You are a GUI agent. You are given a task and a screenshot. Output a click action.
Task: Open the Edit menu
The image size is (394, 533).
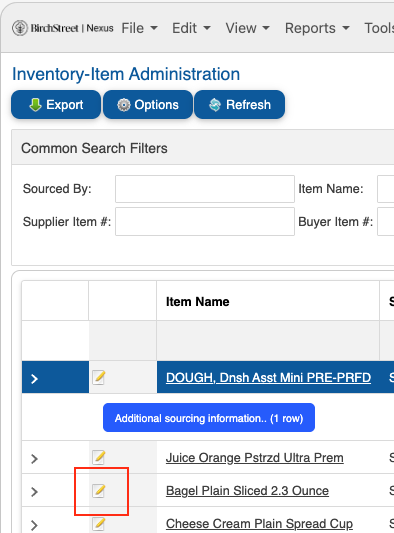click(x=191, y=28)
